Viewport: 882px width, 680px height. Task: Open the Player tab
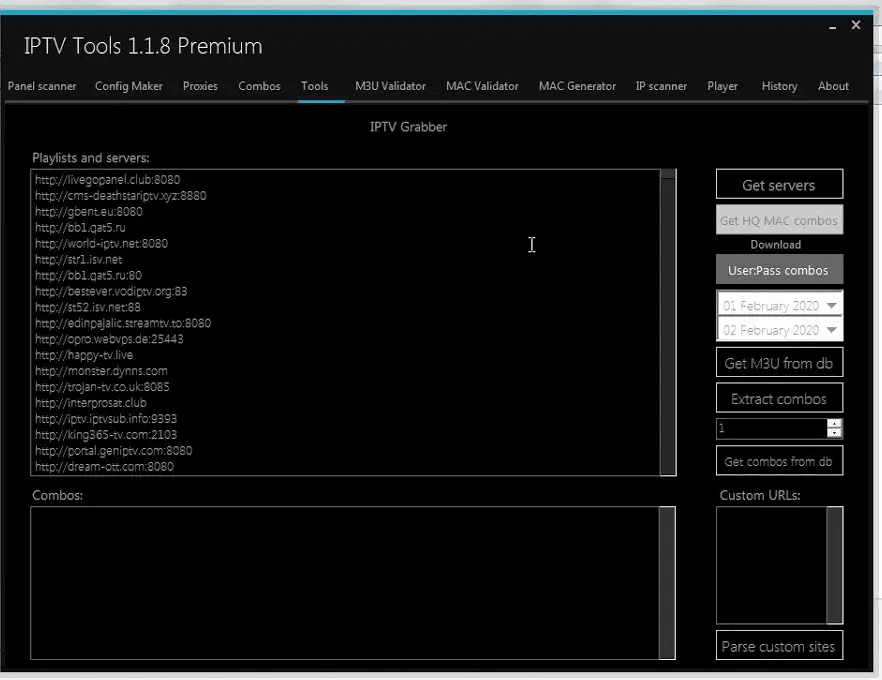pos(722,87)
